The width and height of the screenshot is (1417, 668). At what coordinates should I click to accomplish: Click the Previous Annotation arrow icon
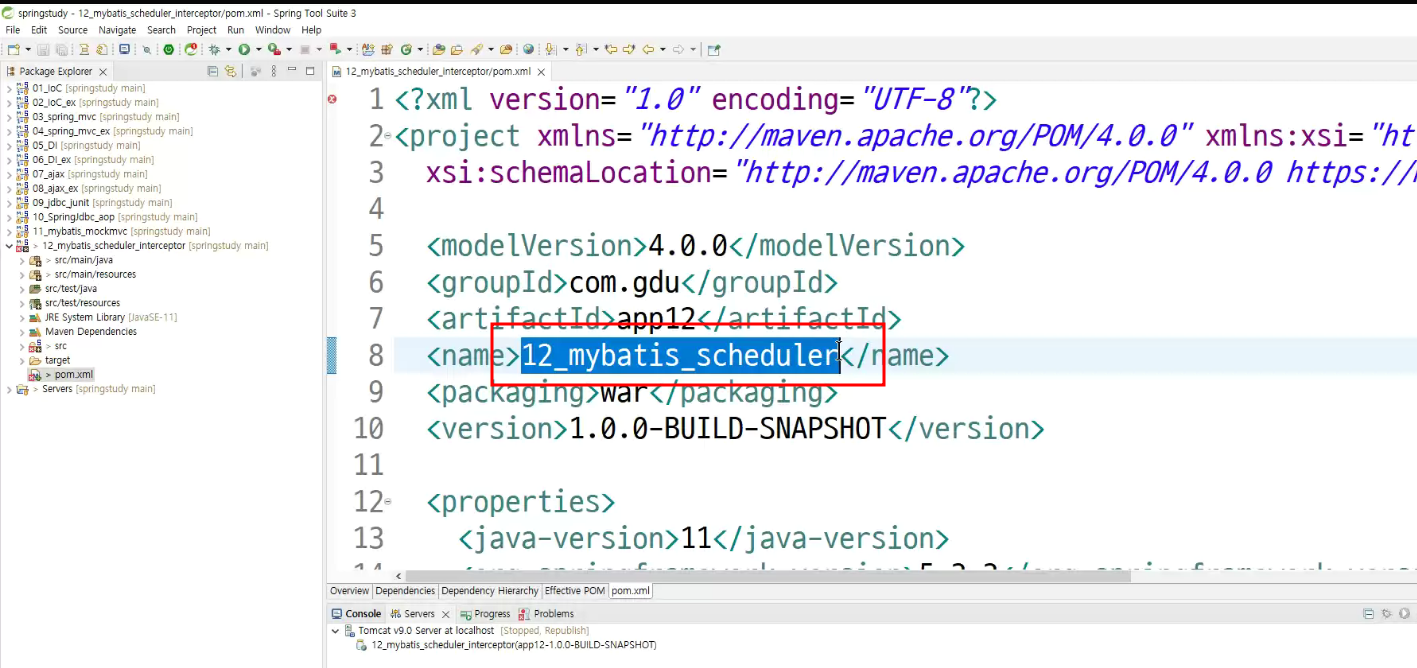tap(580, 49)
